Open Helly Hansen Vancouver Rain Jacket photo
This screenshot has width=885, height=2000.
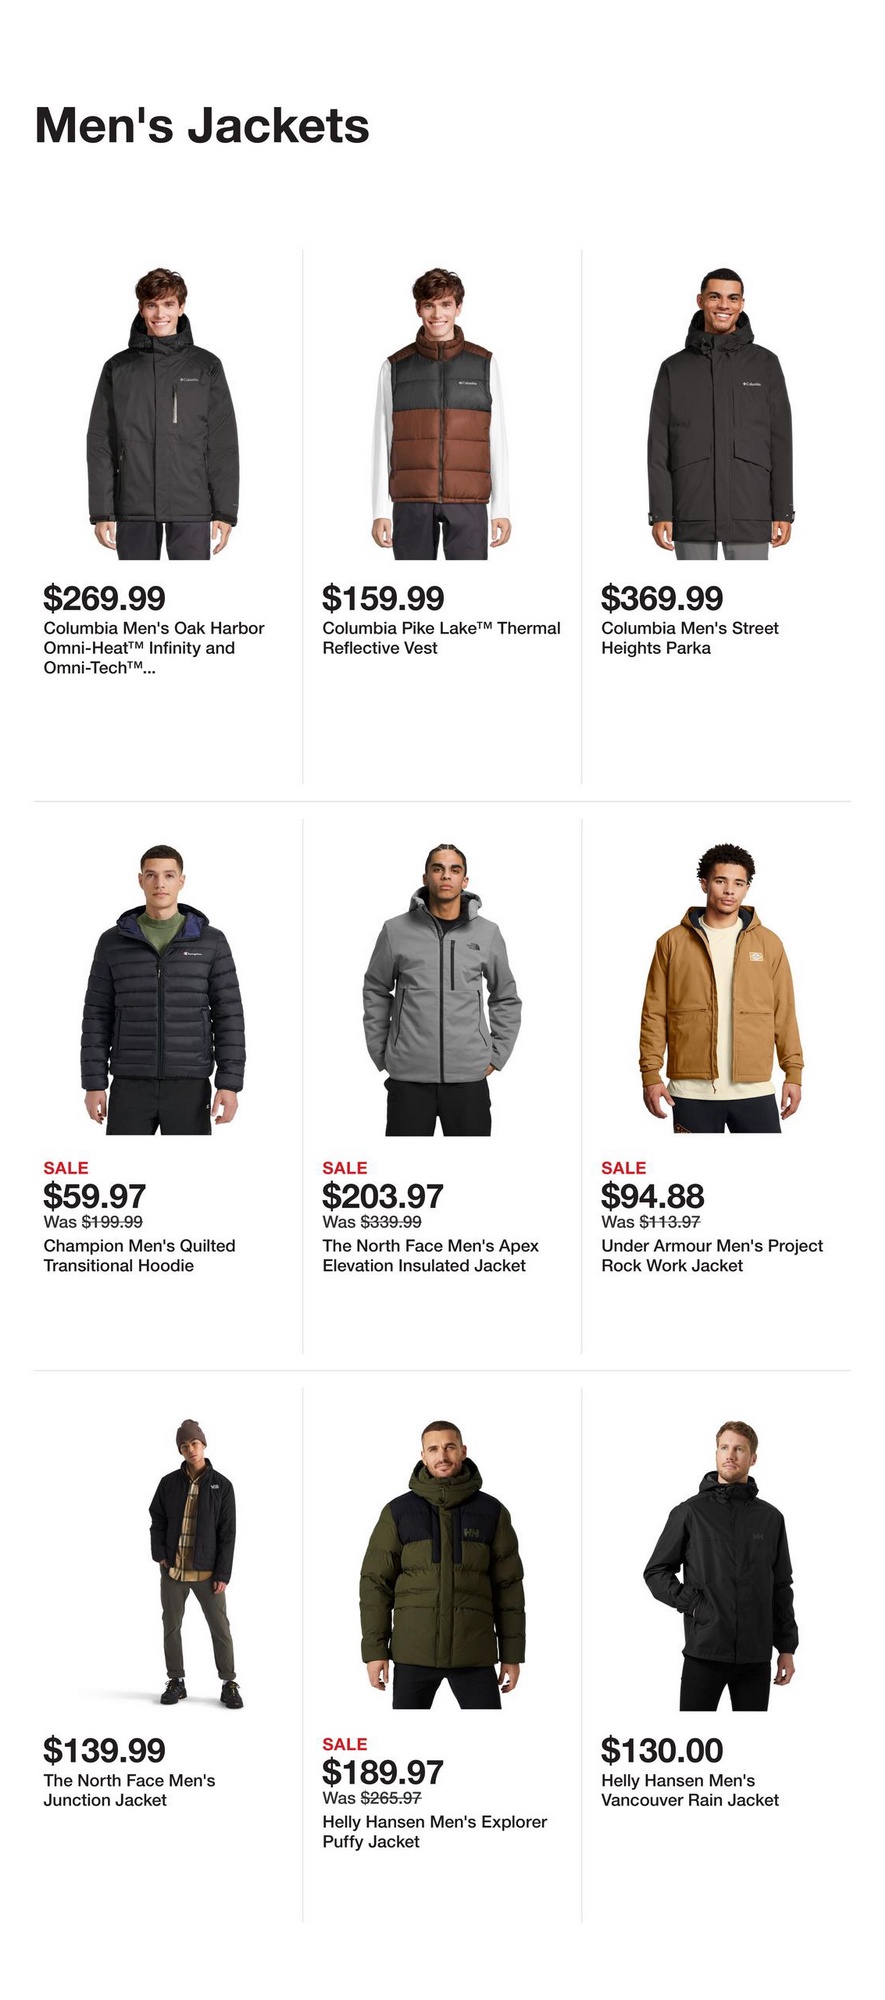720,1563
